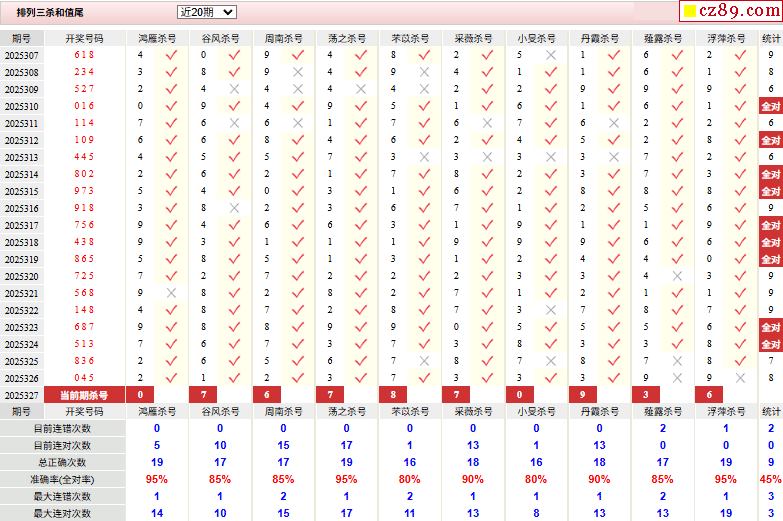This screenshot has height=521, width=783.
Task: Select the period number 2025307
Action: 21,55
